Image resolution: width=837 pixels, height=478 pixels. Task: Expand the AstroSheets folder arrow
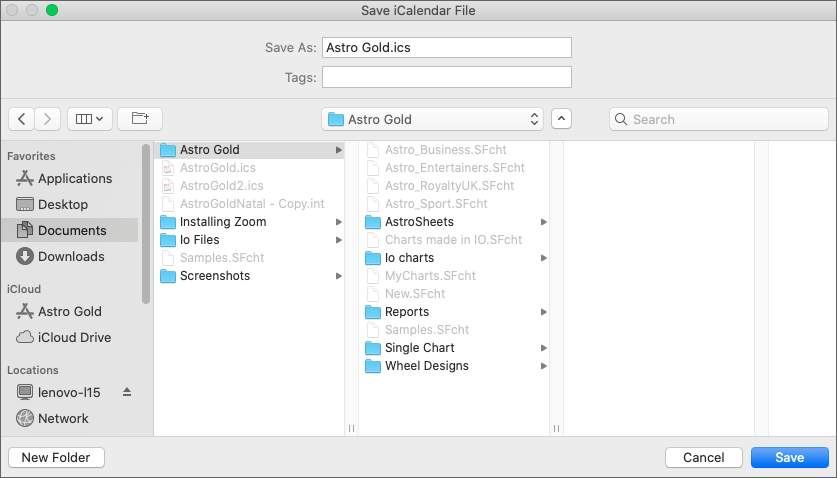(x=543, y=222)
